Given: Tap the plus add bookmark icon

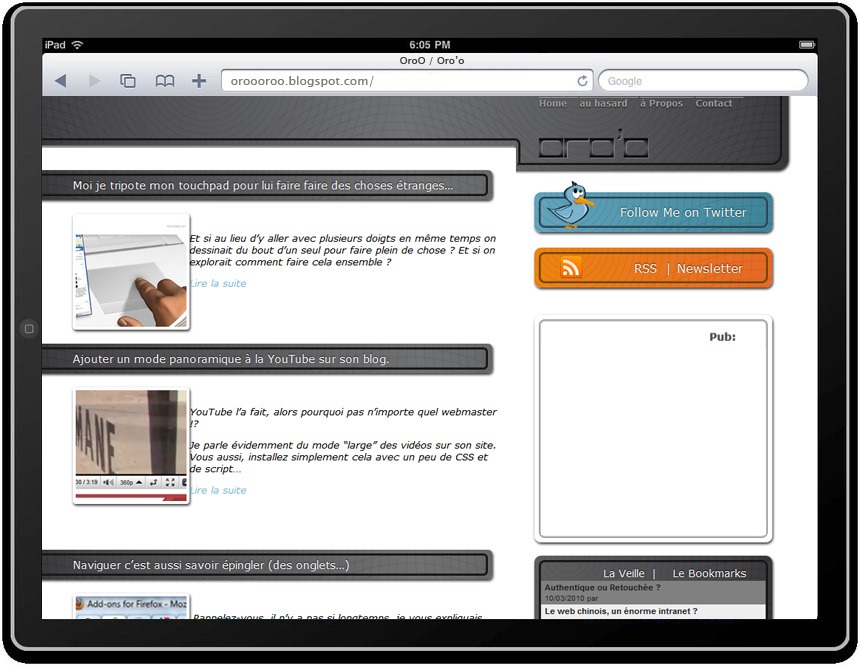Looking at the screenshot, I should 199,81.
